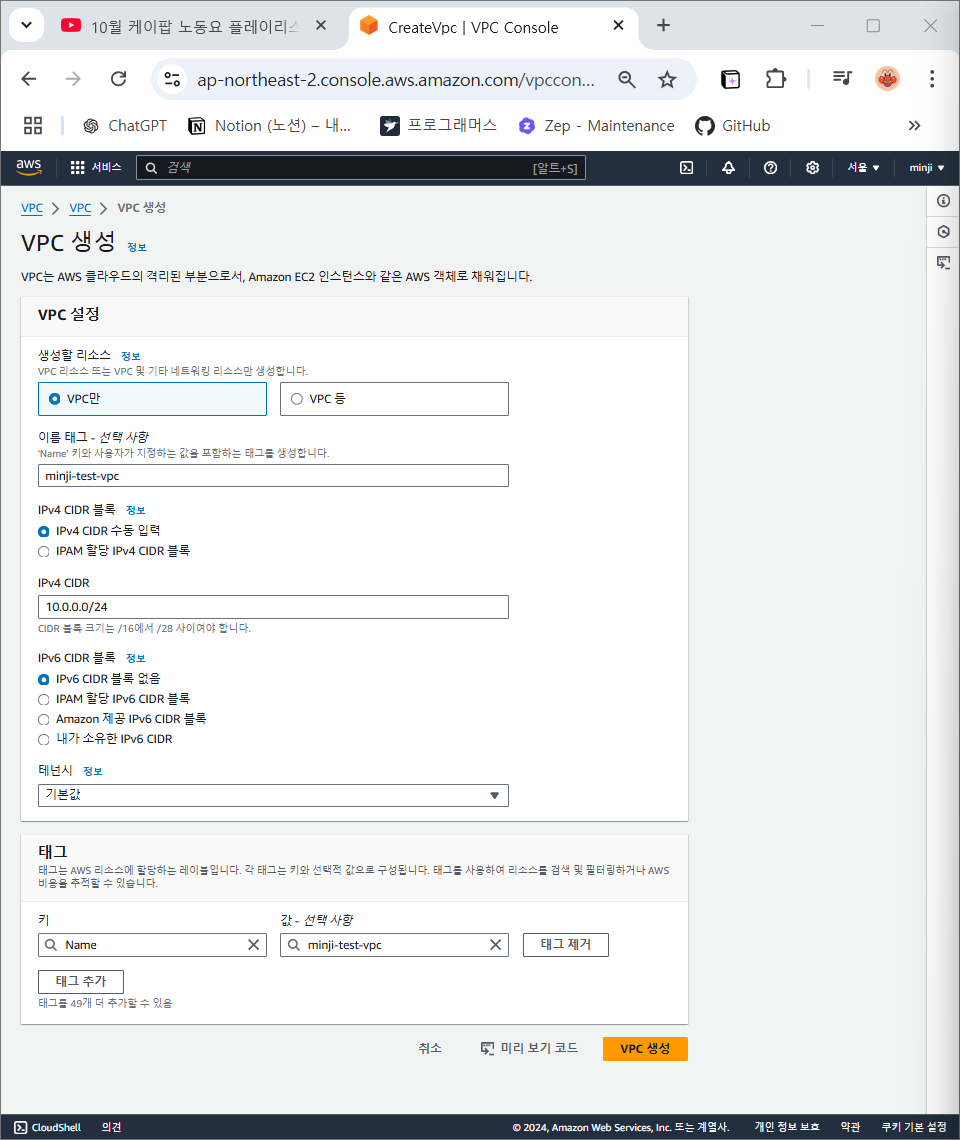
Task: Click the 태그 추가 button
Action: (x=81, y=982)
